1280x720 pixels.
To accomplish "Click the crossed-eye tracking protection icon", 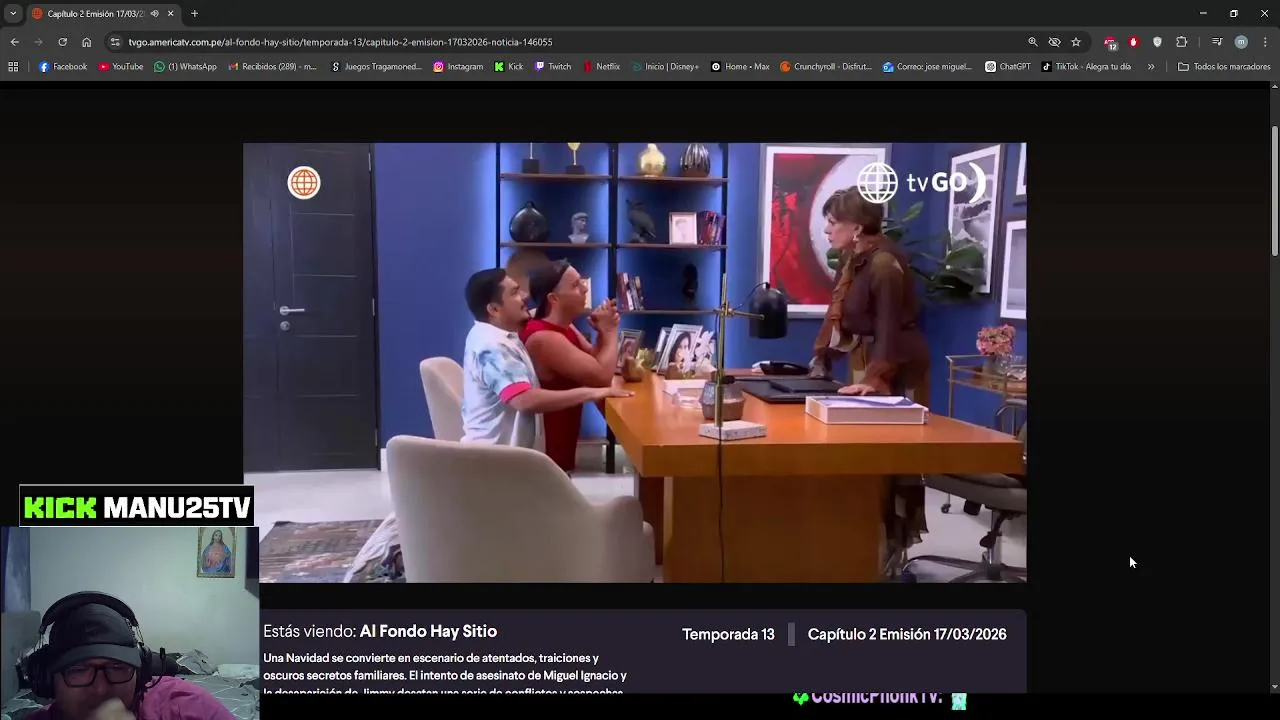I will pyautogui.click(x=1054, y=42).
